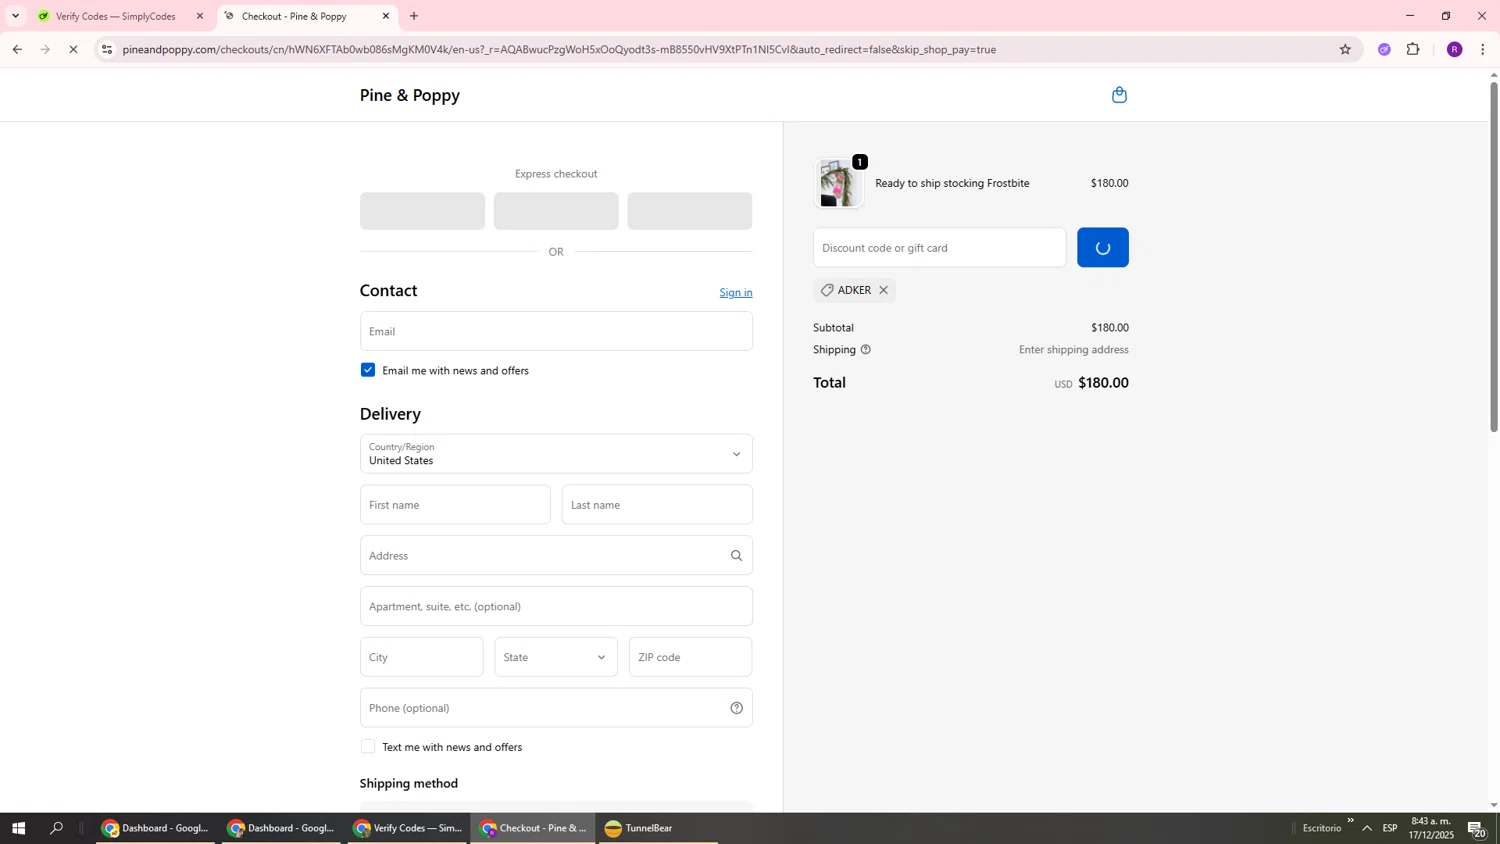Click the Email input field
This screenshot has height=844, width=1500.
click(556, 331)
